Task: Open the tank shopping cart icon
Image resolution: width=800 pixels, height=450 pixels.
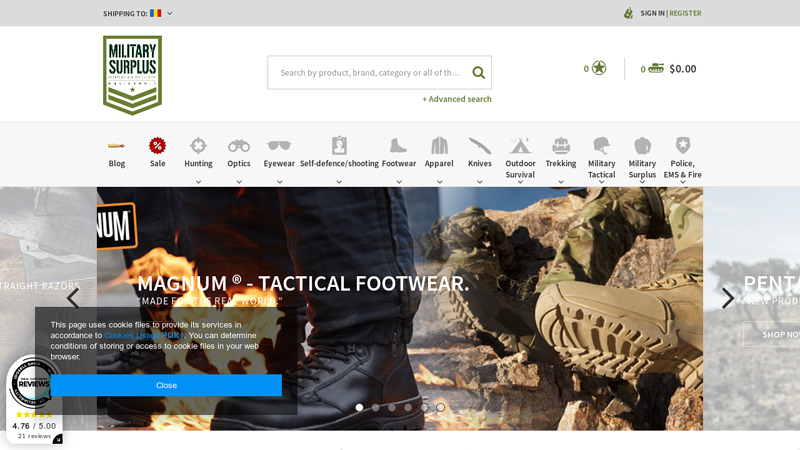Action: 656,68
